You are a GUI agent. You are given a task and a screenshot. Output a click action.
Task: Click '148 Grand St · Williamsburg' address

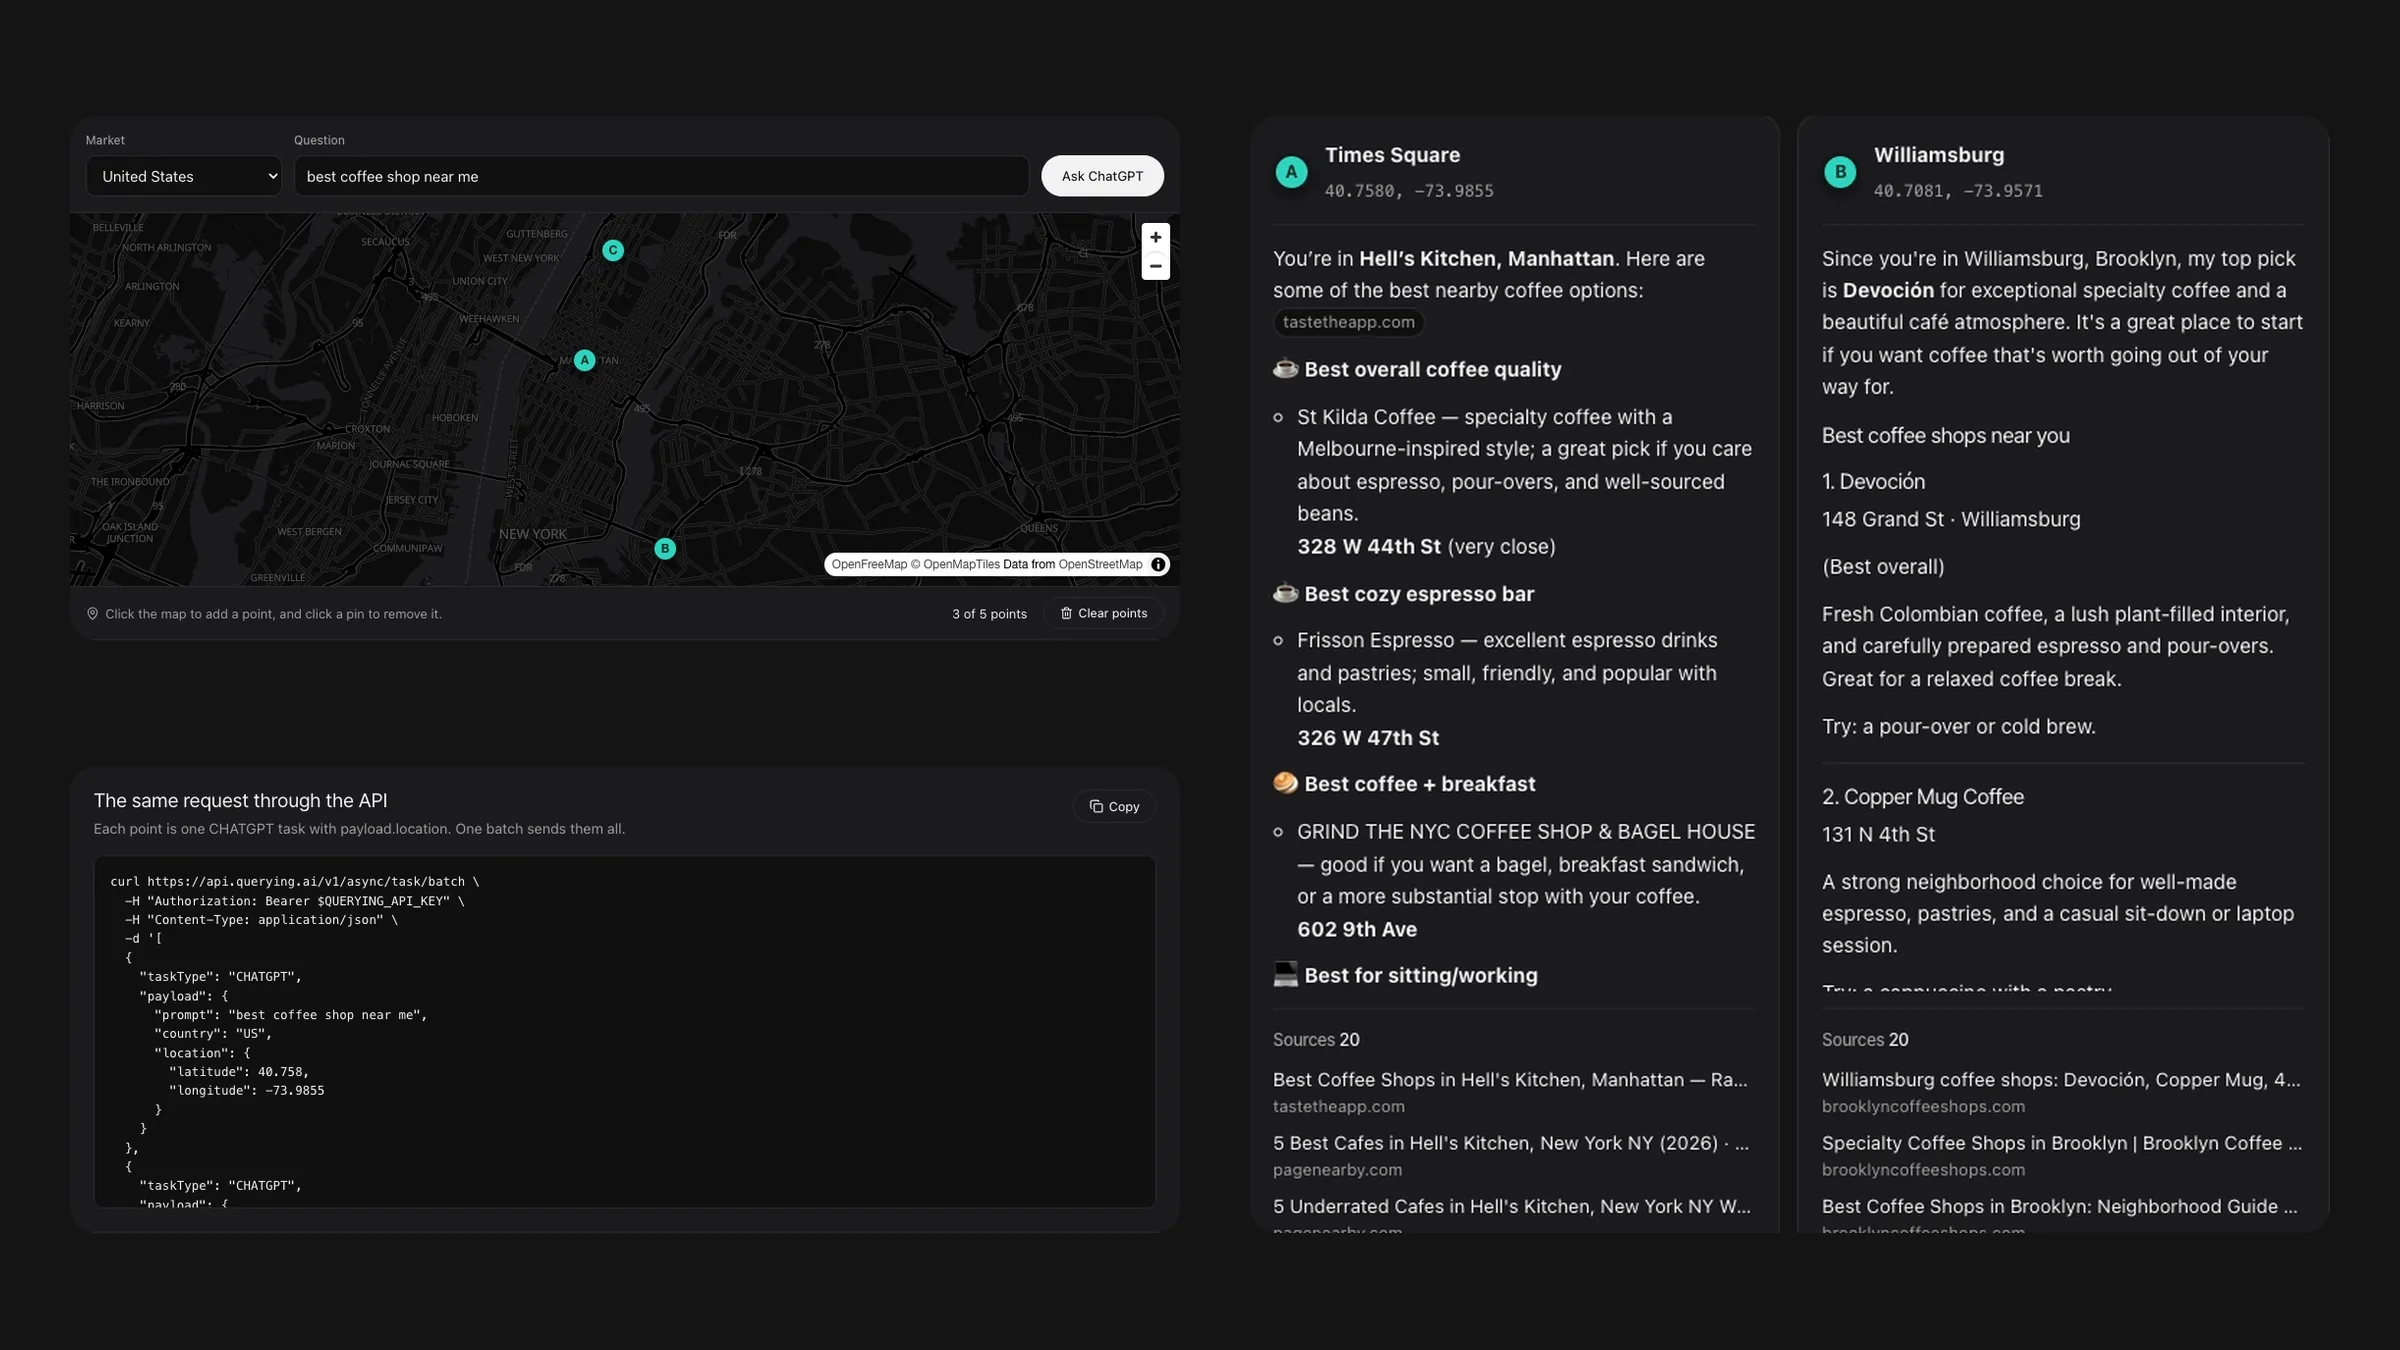point(1951,519)
